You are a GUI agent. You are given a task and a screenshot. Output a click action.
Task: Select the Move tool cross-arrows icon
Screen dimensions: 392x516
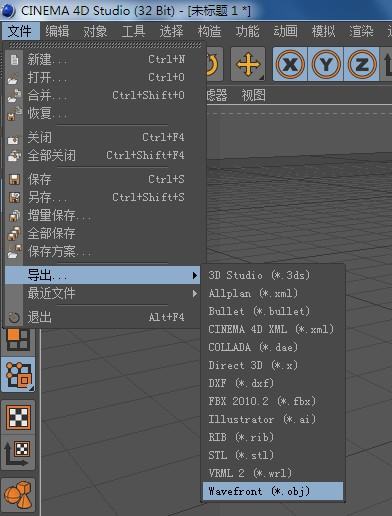tap(248, 64)
